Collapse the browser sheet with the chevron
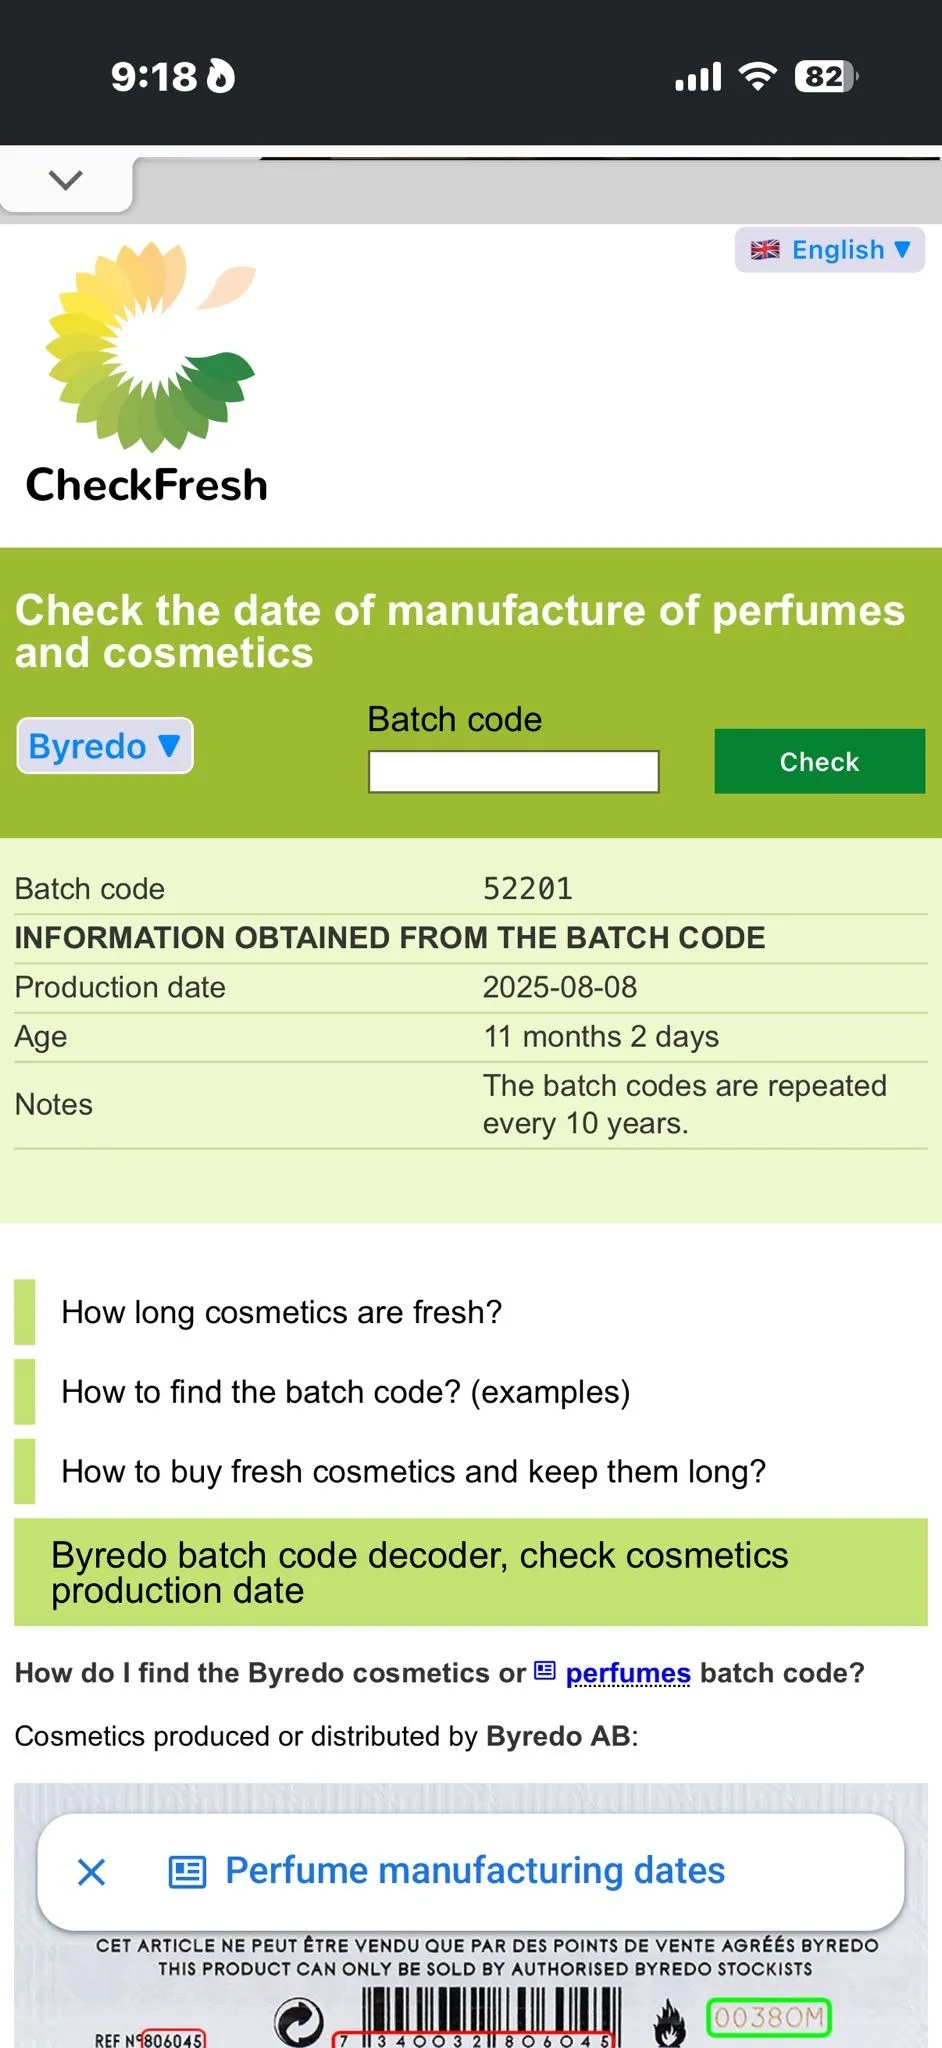The height and width of the screenshot is (2048, 942). coord(66,181)
